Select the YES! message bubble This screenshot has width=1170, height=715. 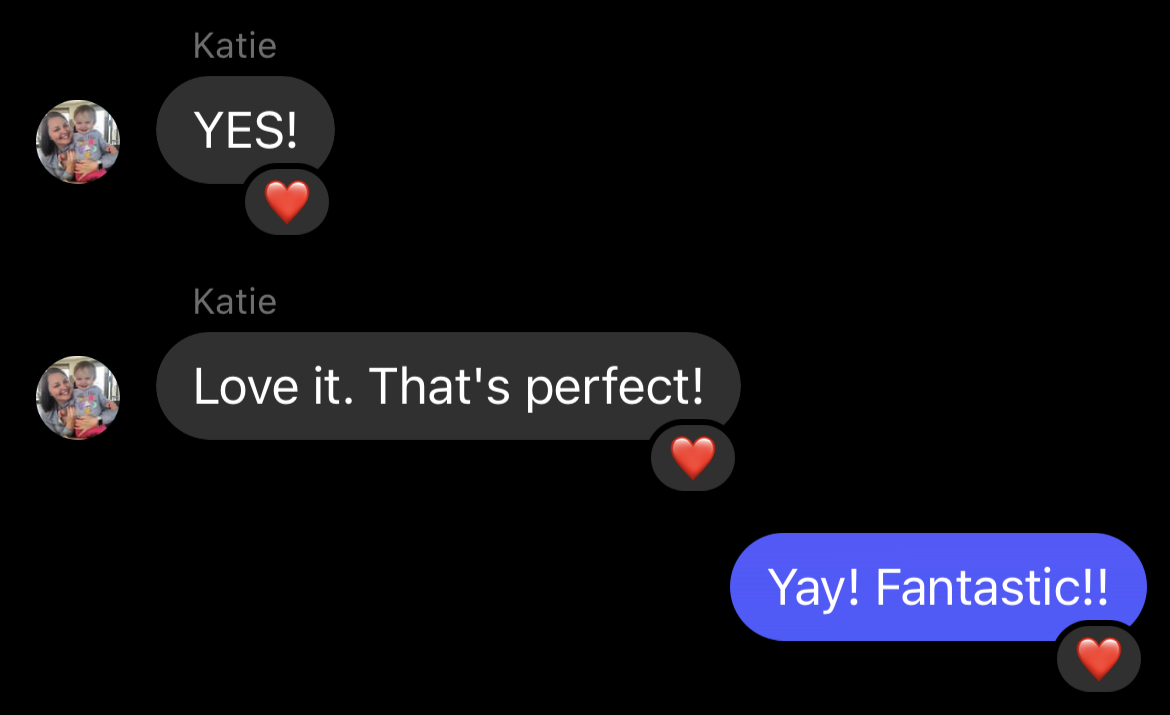[245, 130]
